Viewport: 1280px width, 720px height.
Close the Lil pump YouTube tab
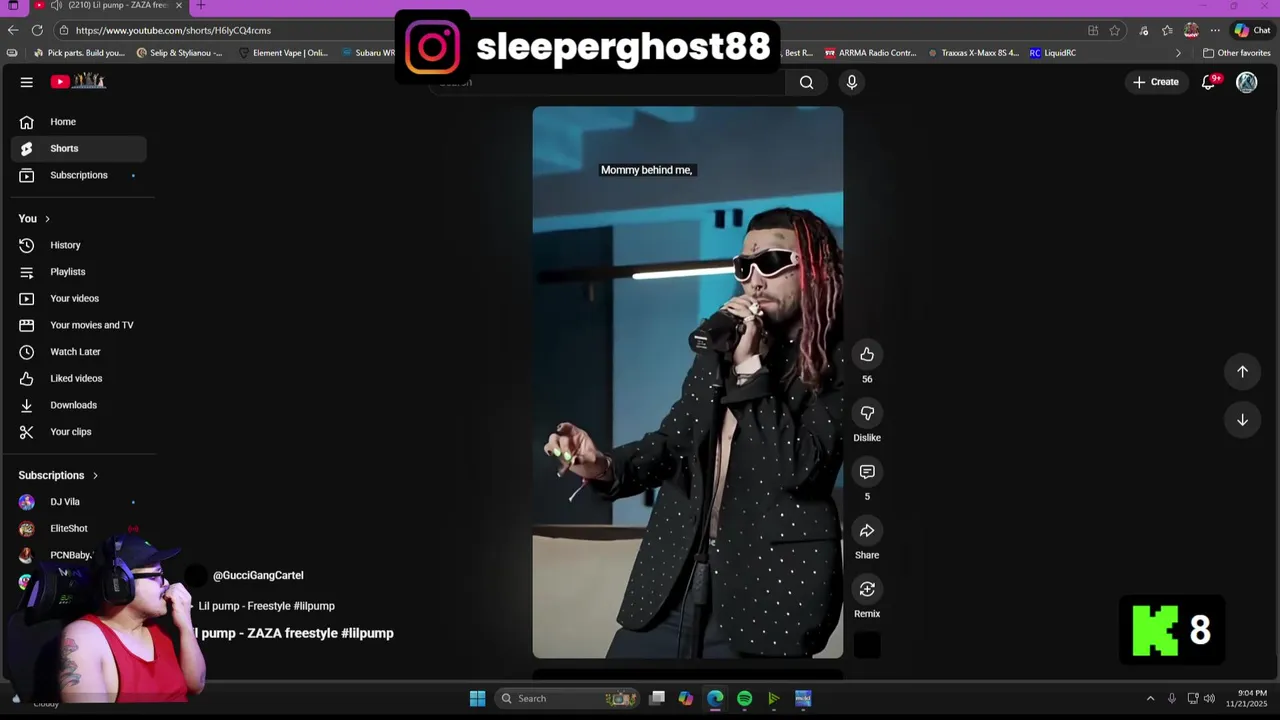tap(179, 6)
